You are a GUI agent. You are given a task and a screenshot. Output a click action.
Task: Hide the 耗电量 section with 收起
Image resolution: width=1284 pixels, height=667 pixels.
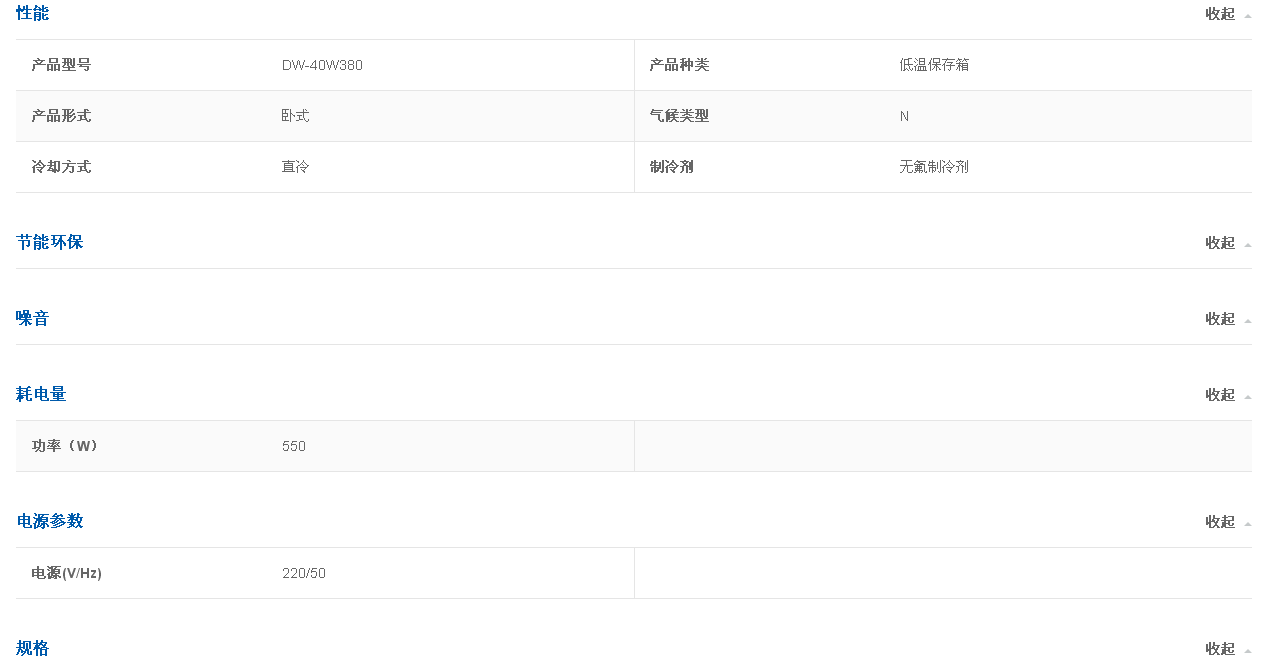1220,395
